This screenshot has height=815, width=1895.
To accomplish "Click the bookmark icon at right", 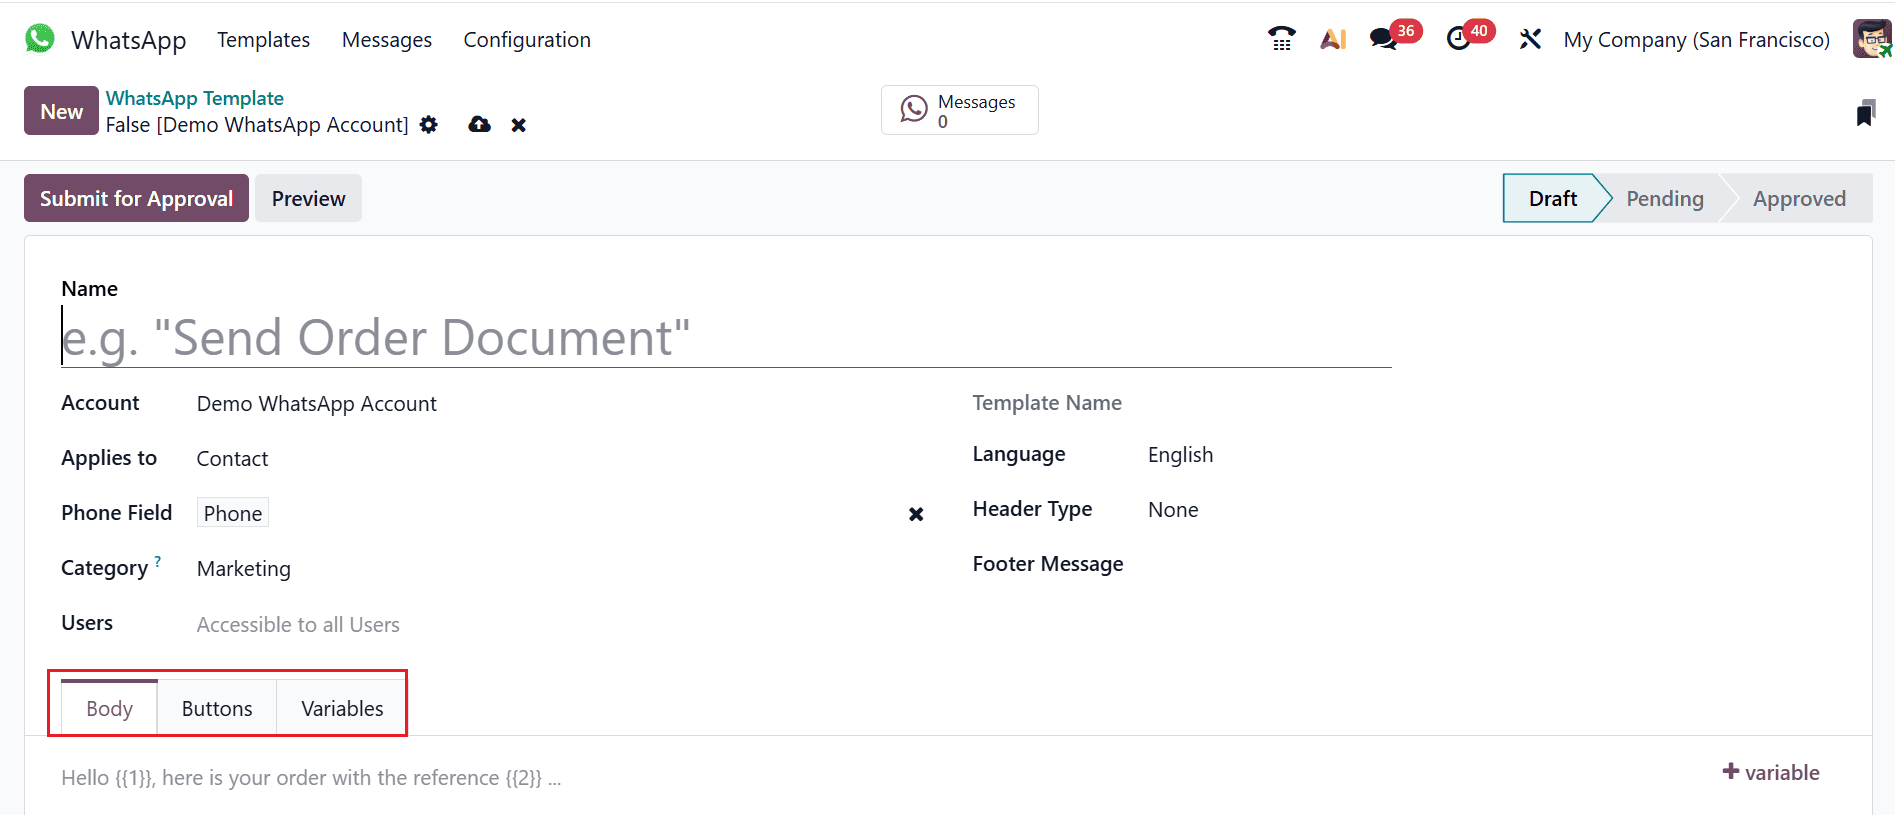I will point(1865,113).
